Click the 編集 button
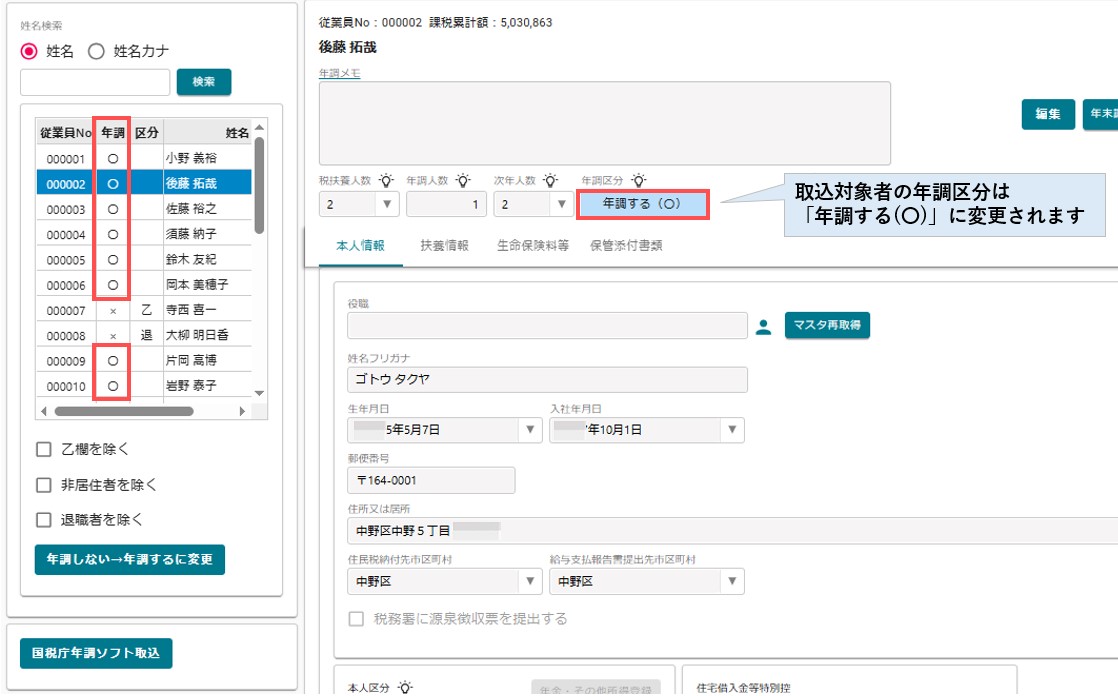Viewport: 1118px width, 696px height. point(1048,114)
